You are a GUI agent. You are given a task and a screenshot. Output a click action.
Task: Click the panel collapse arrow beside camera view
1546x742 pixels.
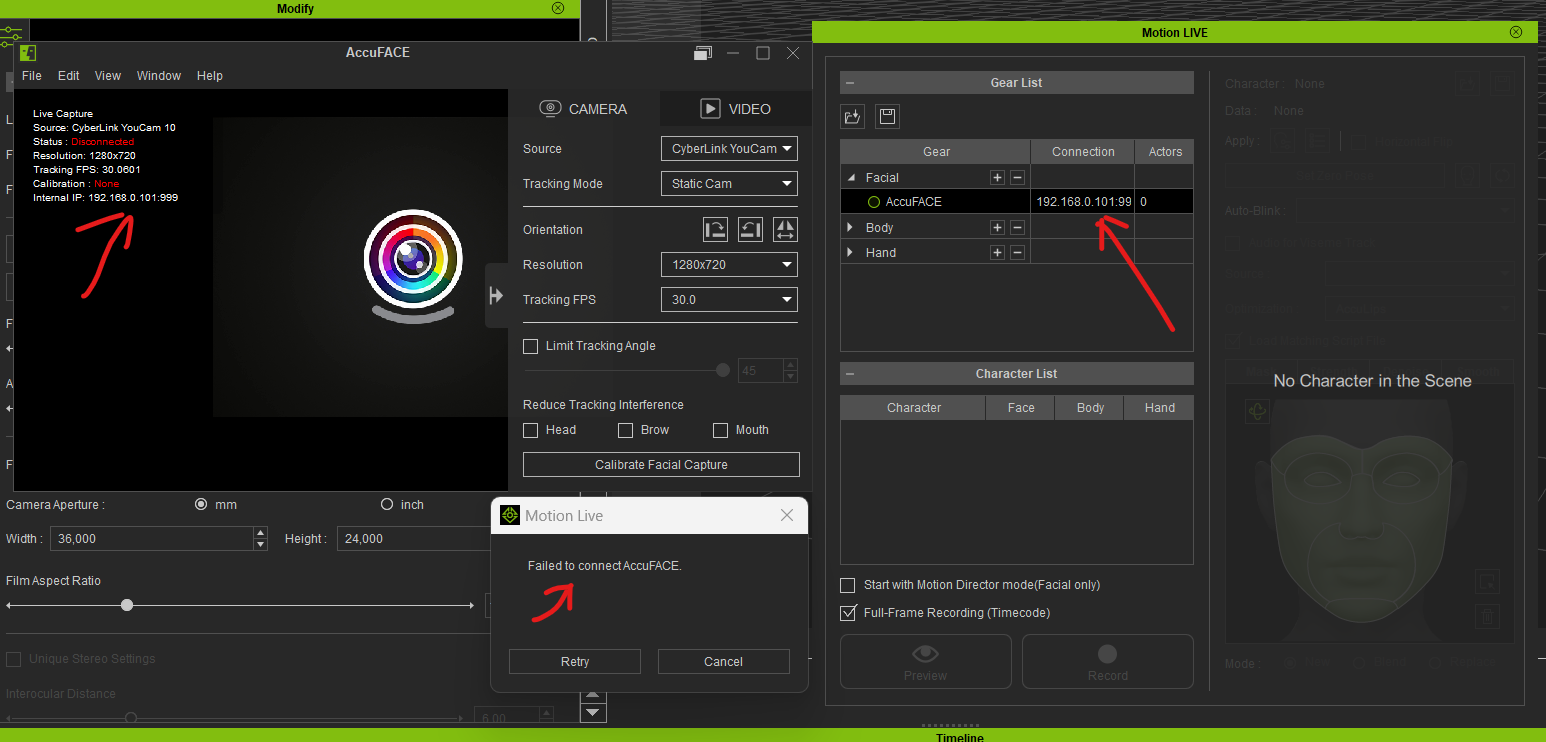click(496, 295)
